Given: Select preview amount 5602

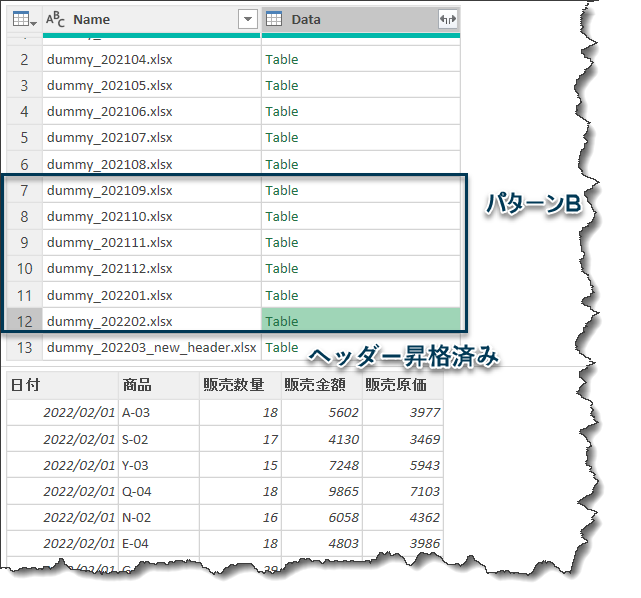Looking at the screenshot, I should (x=322, y=412).
